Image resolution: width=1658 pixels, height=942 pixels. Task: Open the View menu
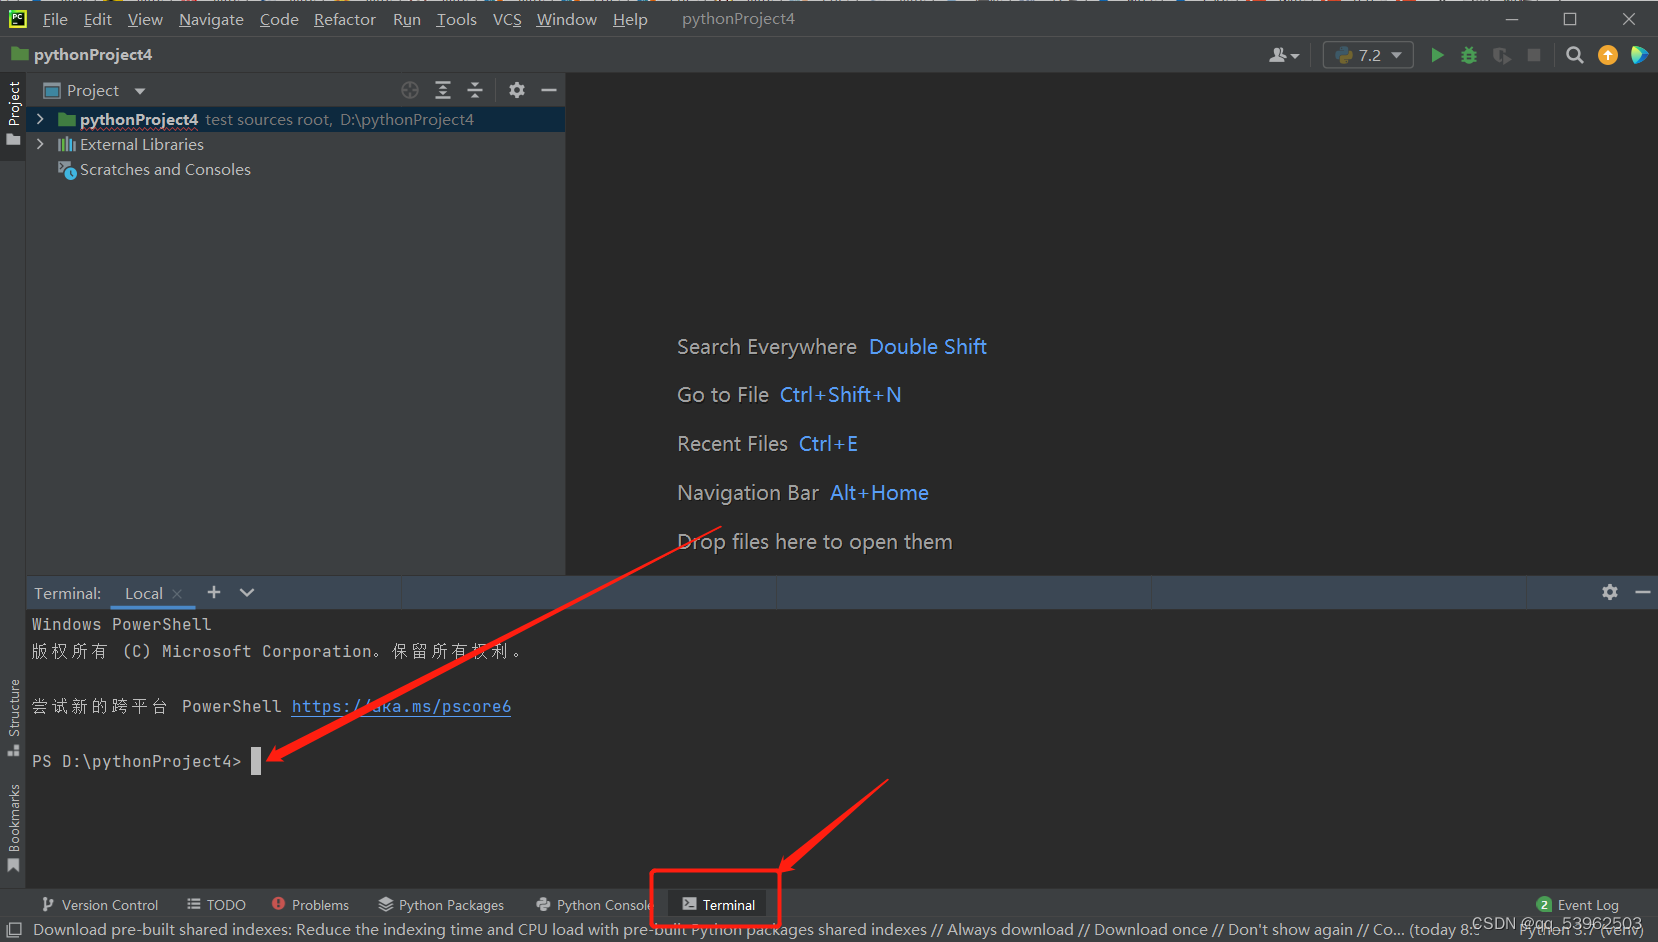145,19
